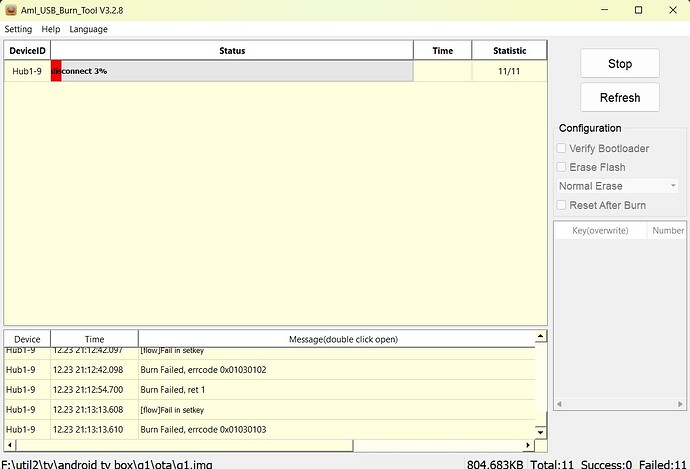Open the Setting menu
The height and width of the screenshot is (469, 690).
[x=18, y=29]
